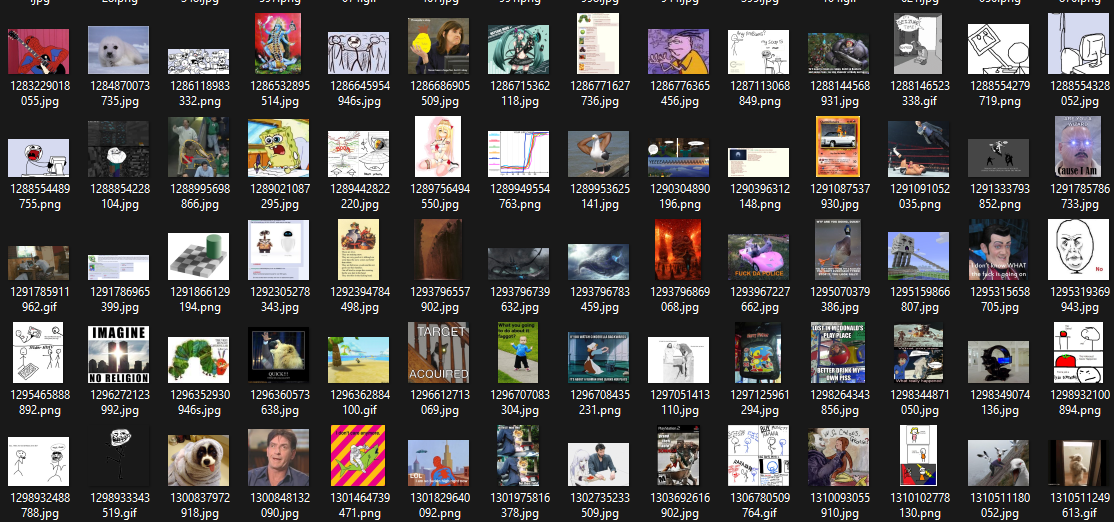
Task: Open teal-haired anime image 1286715362118.jpg
Action: [519, 50]
